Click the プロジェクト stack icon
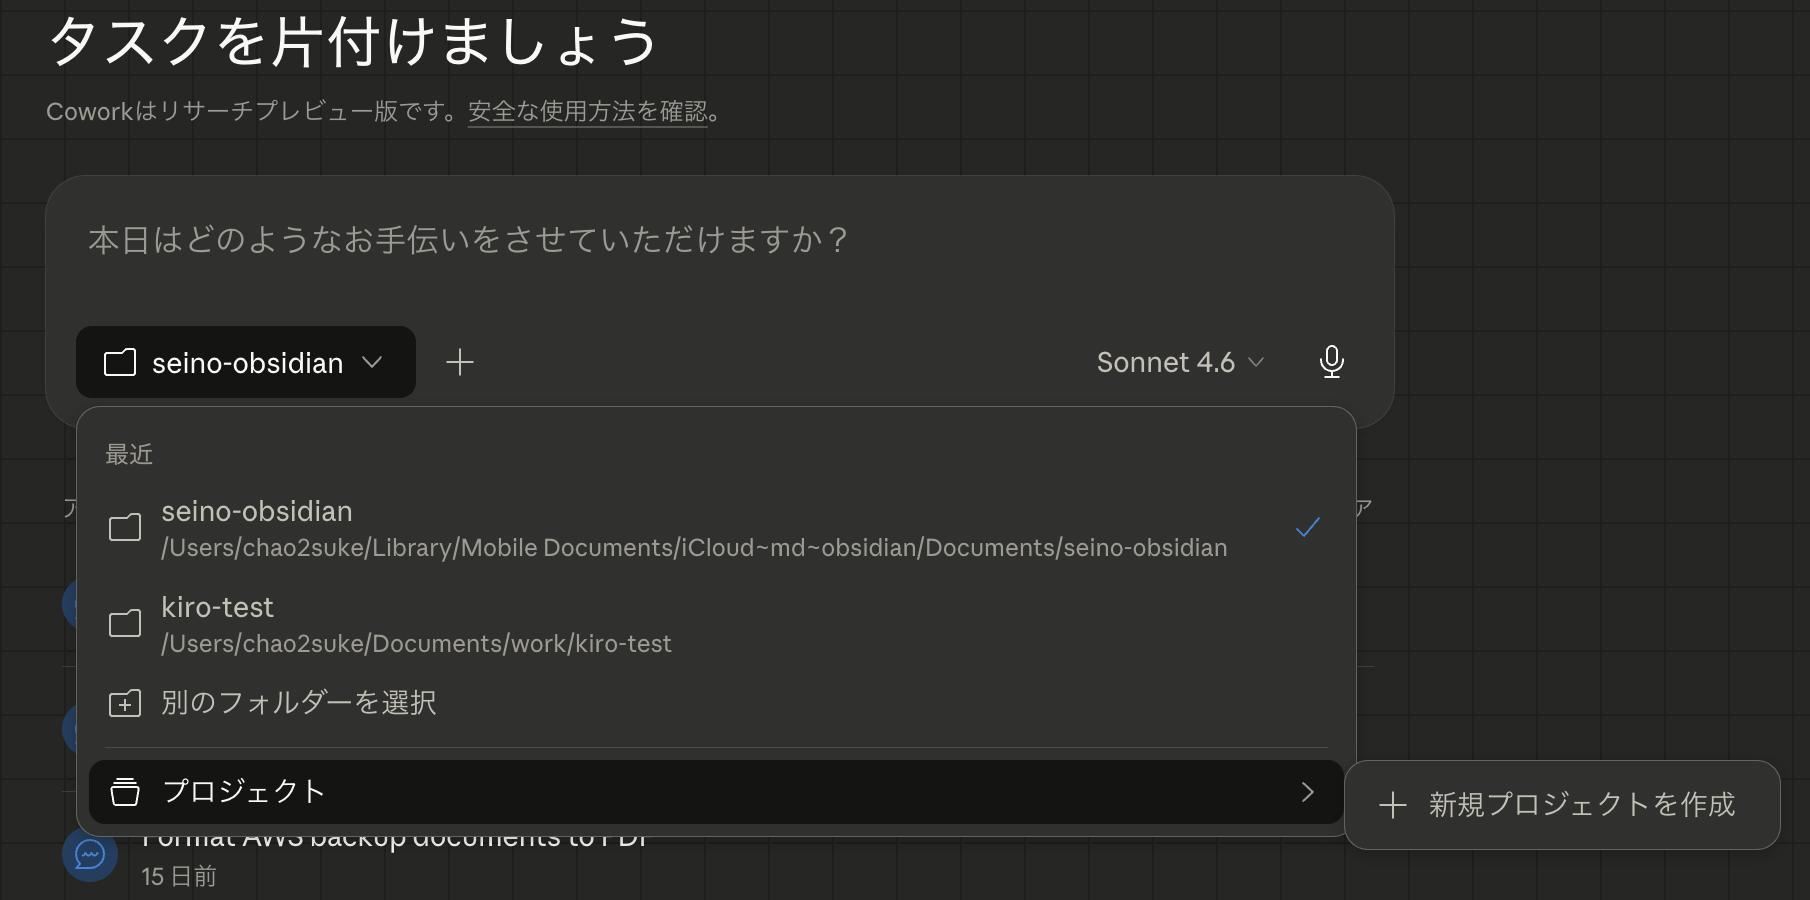1810x900 pixels. [x=125, y=792]
